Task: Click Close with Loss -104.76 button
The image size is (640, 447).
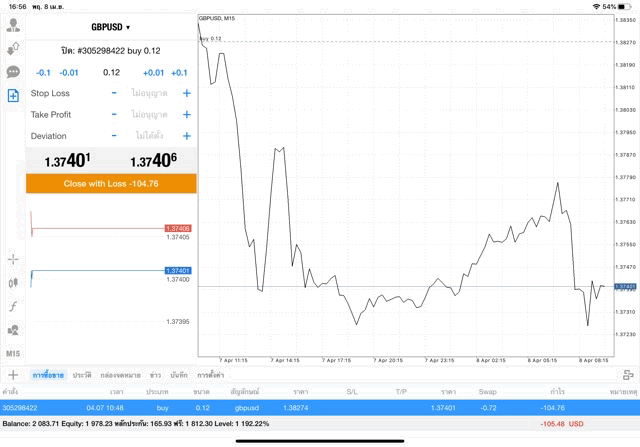Action: coord(111,183)
